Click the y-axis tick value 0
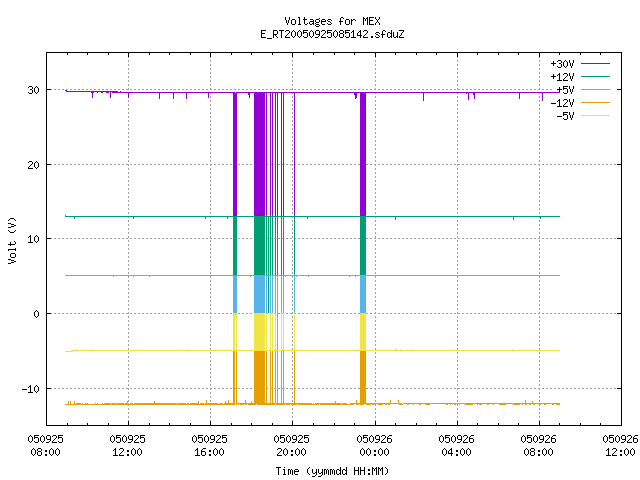 pyautogui.click(x=36, y=314)
